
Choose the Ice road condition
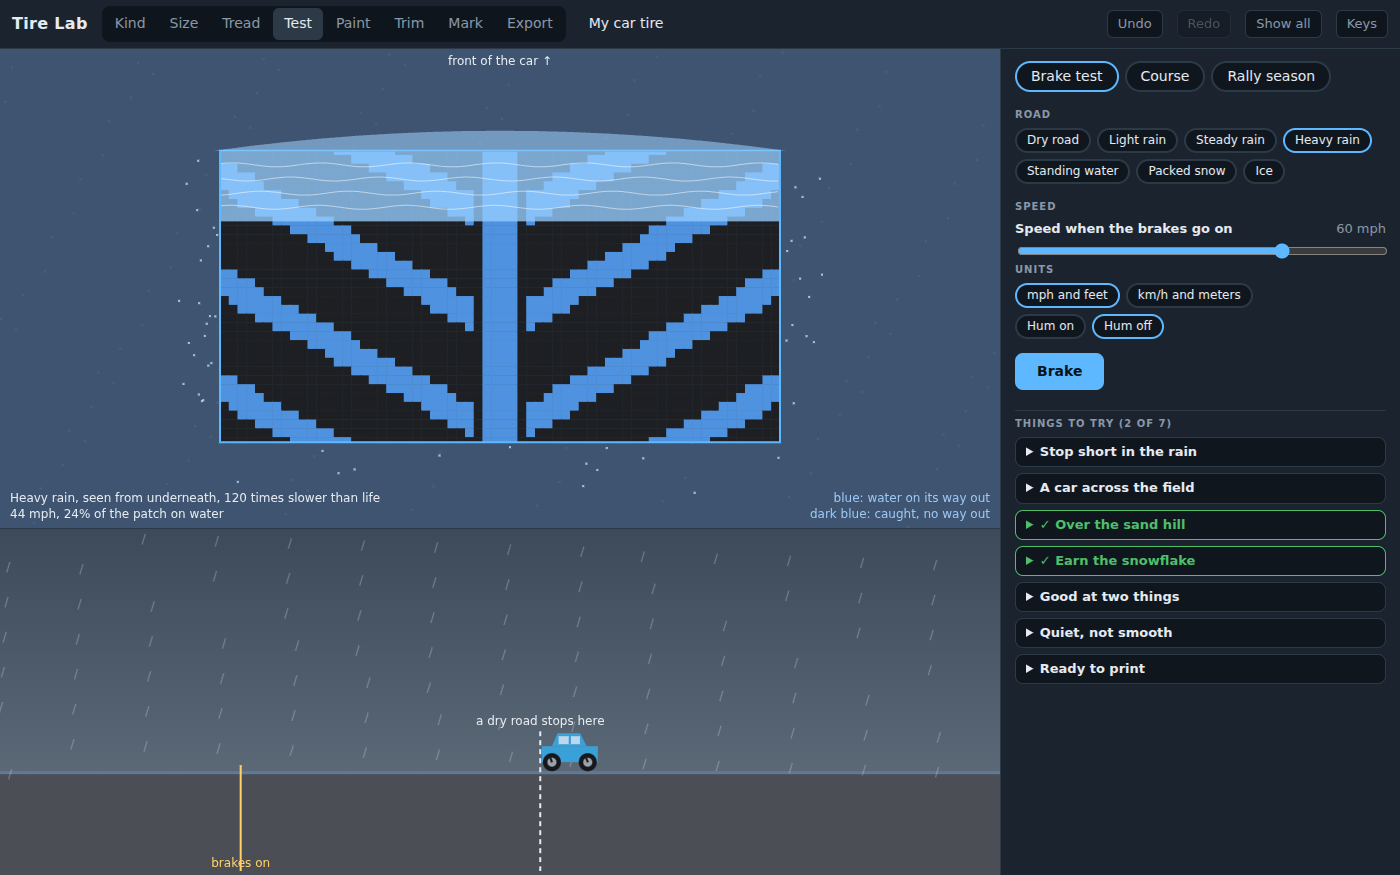click(1264, 171)
